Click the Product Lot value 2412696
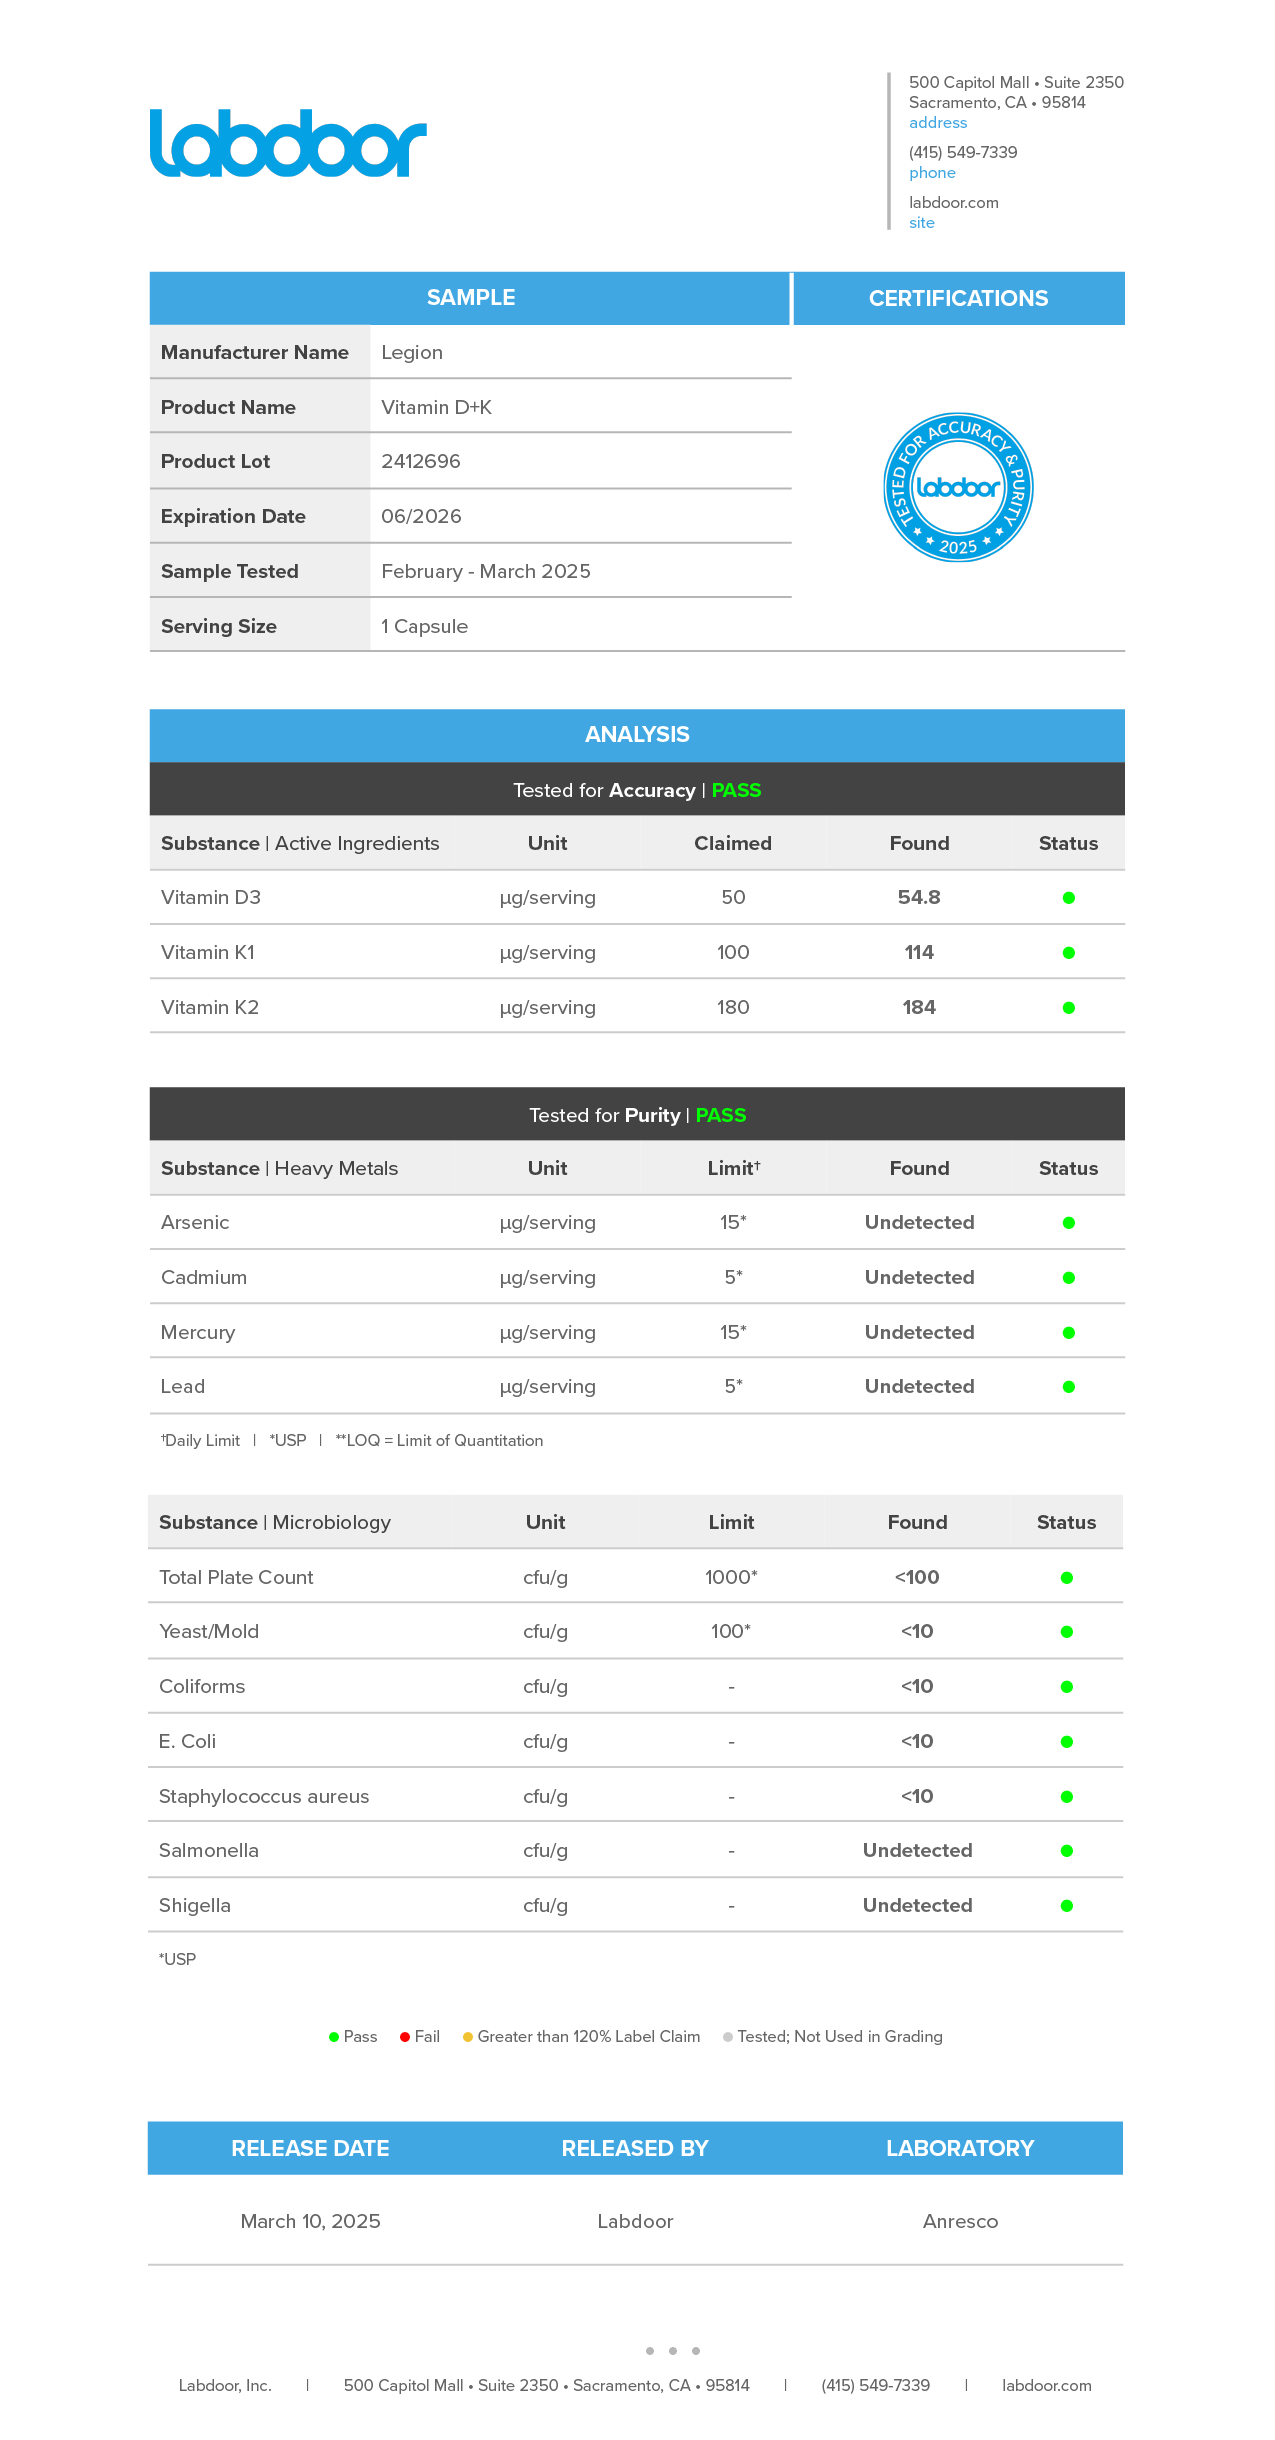 421,462
